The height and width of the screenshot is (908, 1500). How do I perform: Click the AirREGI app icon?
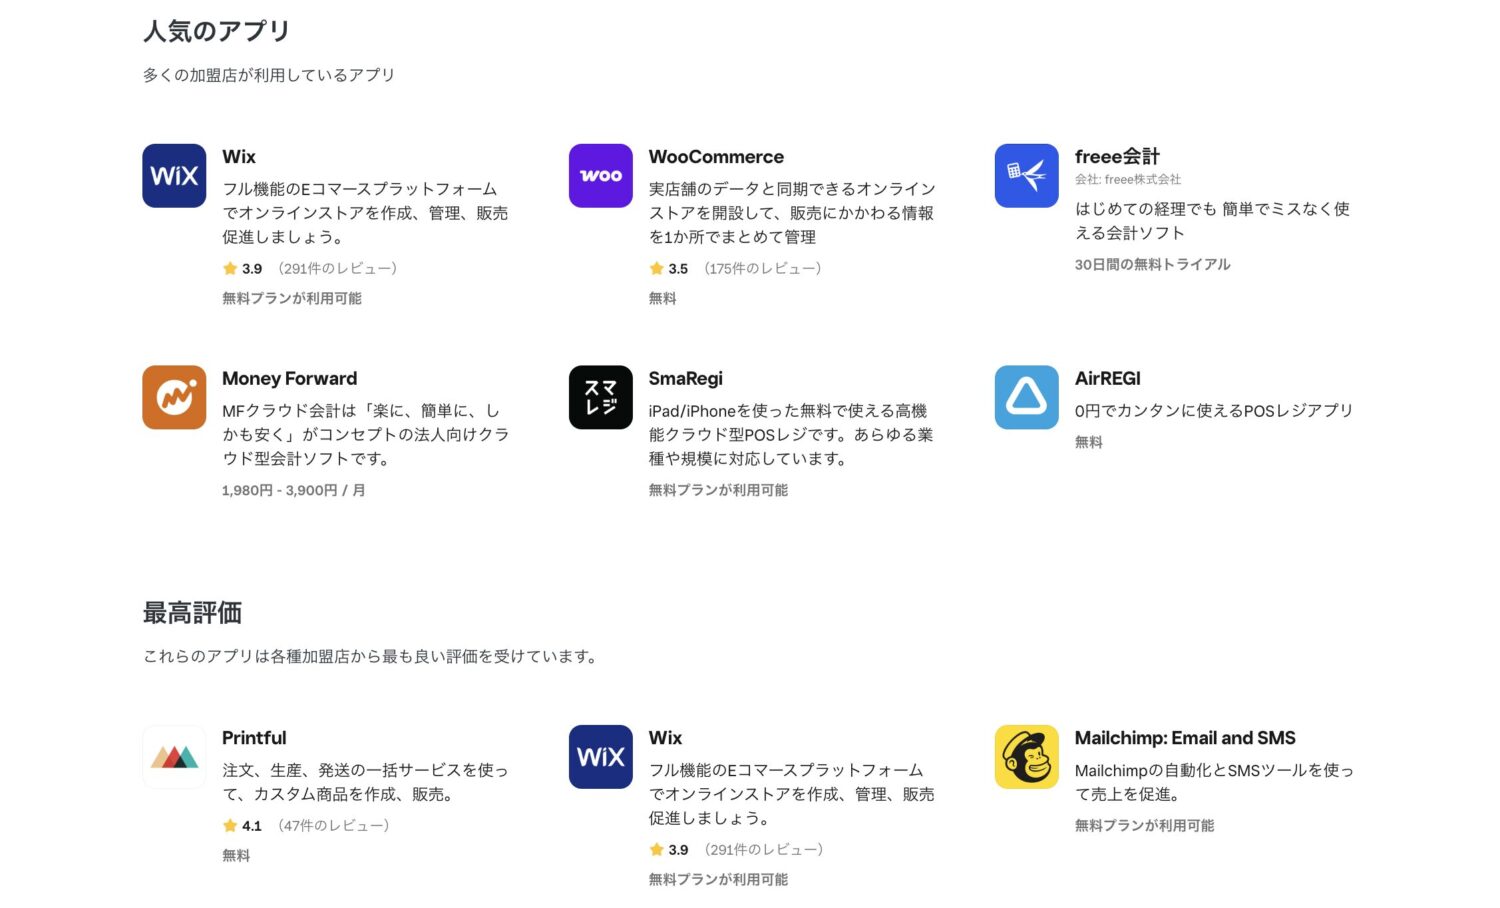click(1026, 397)
